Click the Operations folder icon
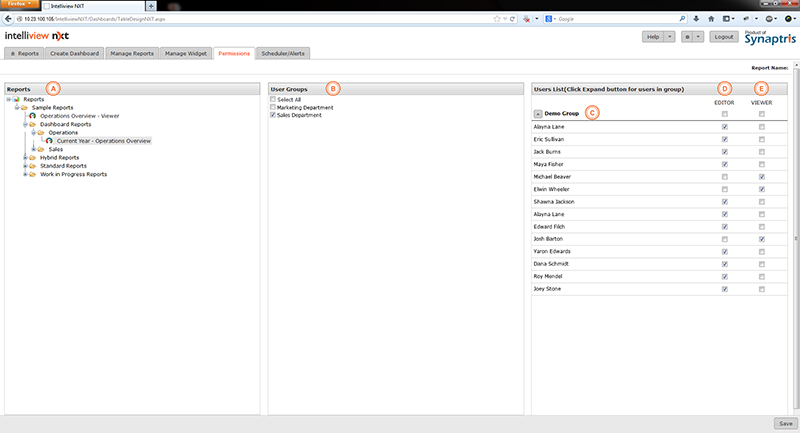The height and width of the screenshot is (433, 800). pyautogui.click(x=41, y=133)
